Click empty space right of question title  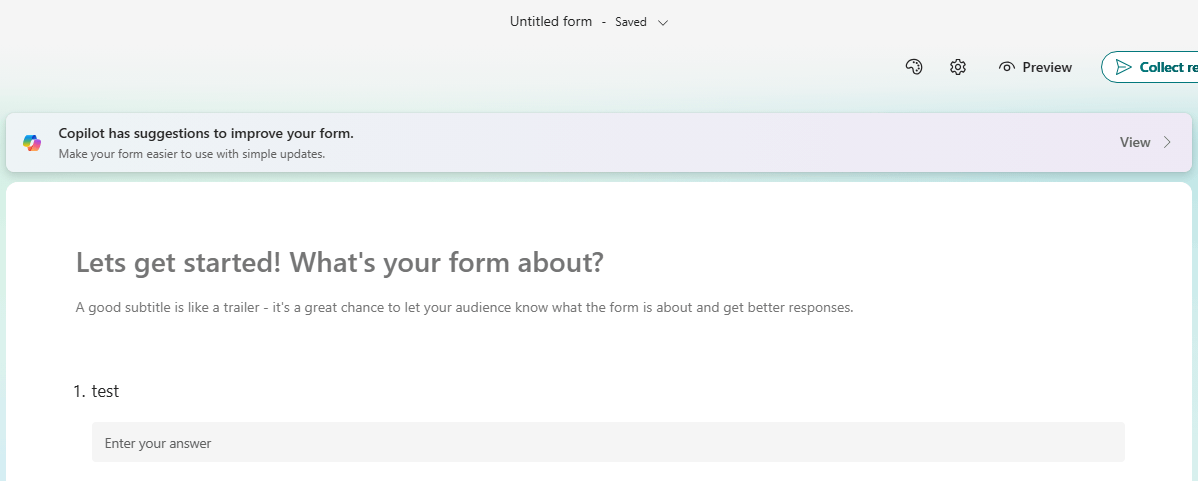tap(600, 392)
